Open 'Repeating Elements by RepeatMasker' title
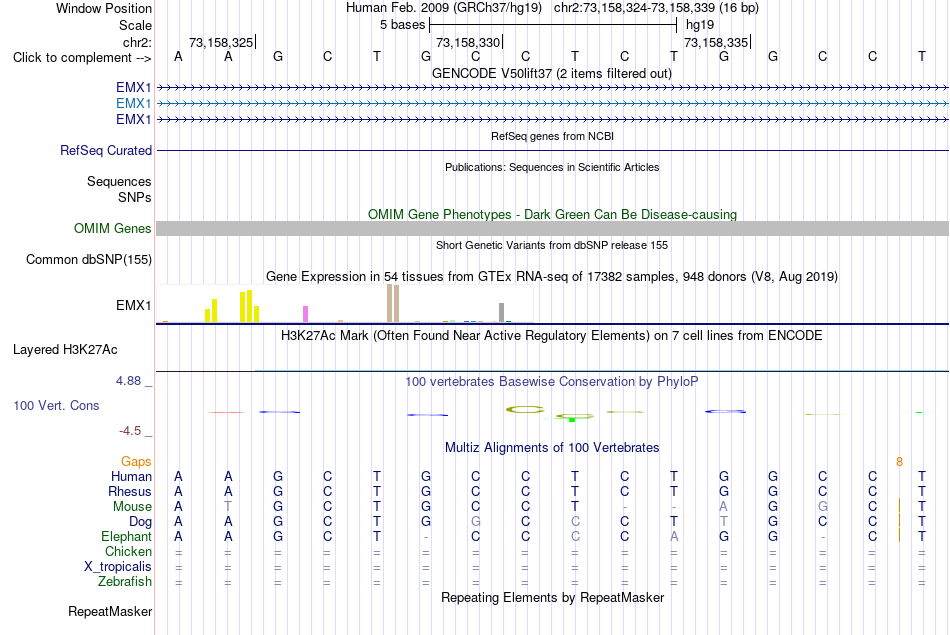This screenshot has height=635, width=950. tap(552, 597)
